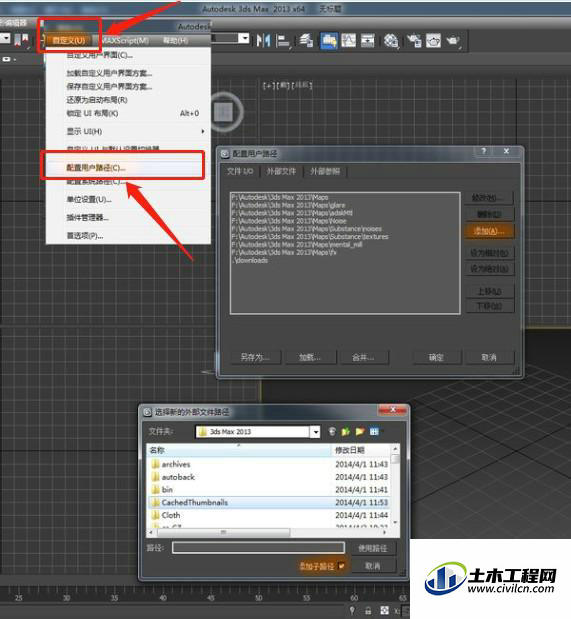This screenshot has height=619, width=571.
Task: Open the Material Editor icon
Action: click(x=391, y=40)
